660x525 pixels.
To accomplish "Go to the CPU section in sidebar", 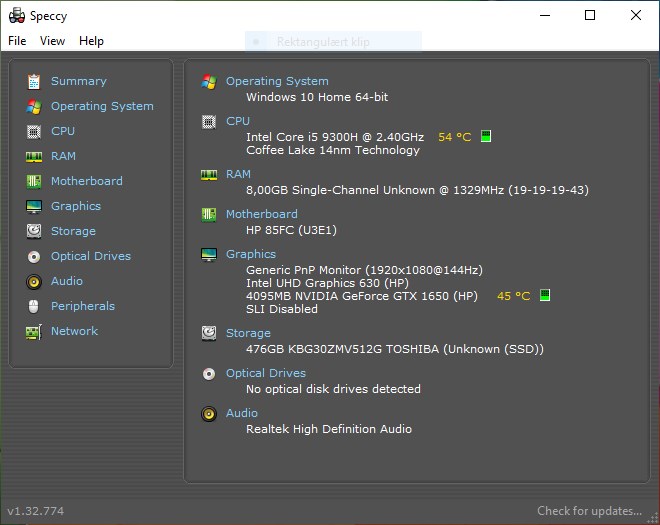I will point(63,131).
